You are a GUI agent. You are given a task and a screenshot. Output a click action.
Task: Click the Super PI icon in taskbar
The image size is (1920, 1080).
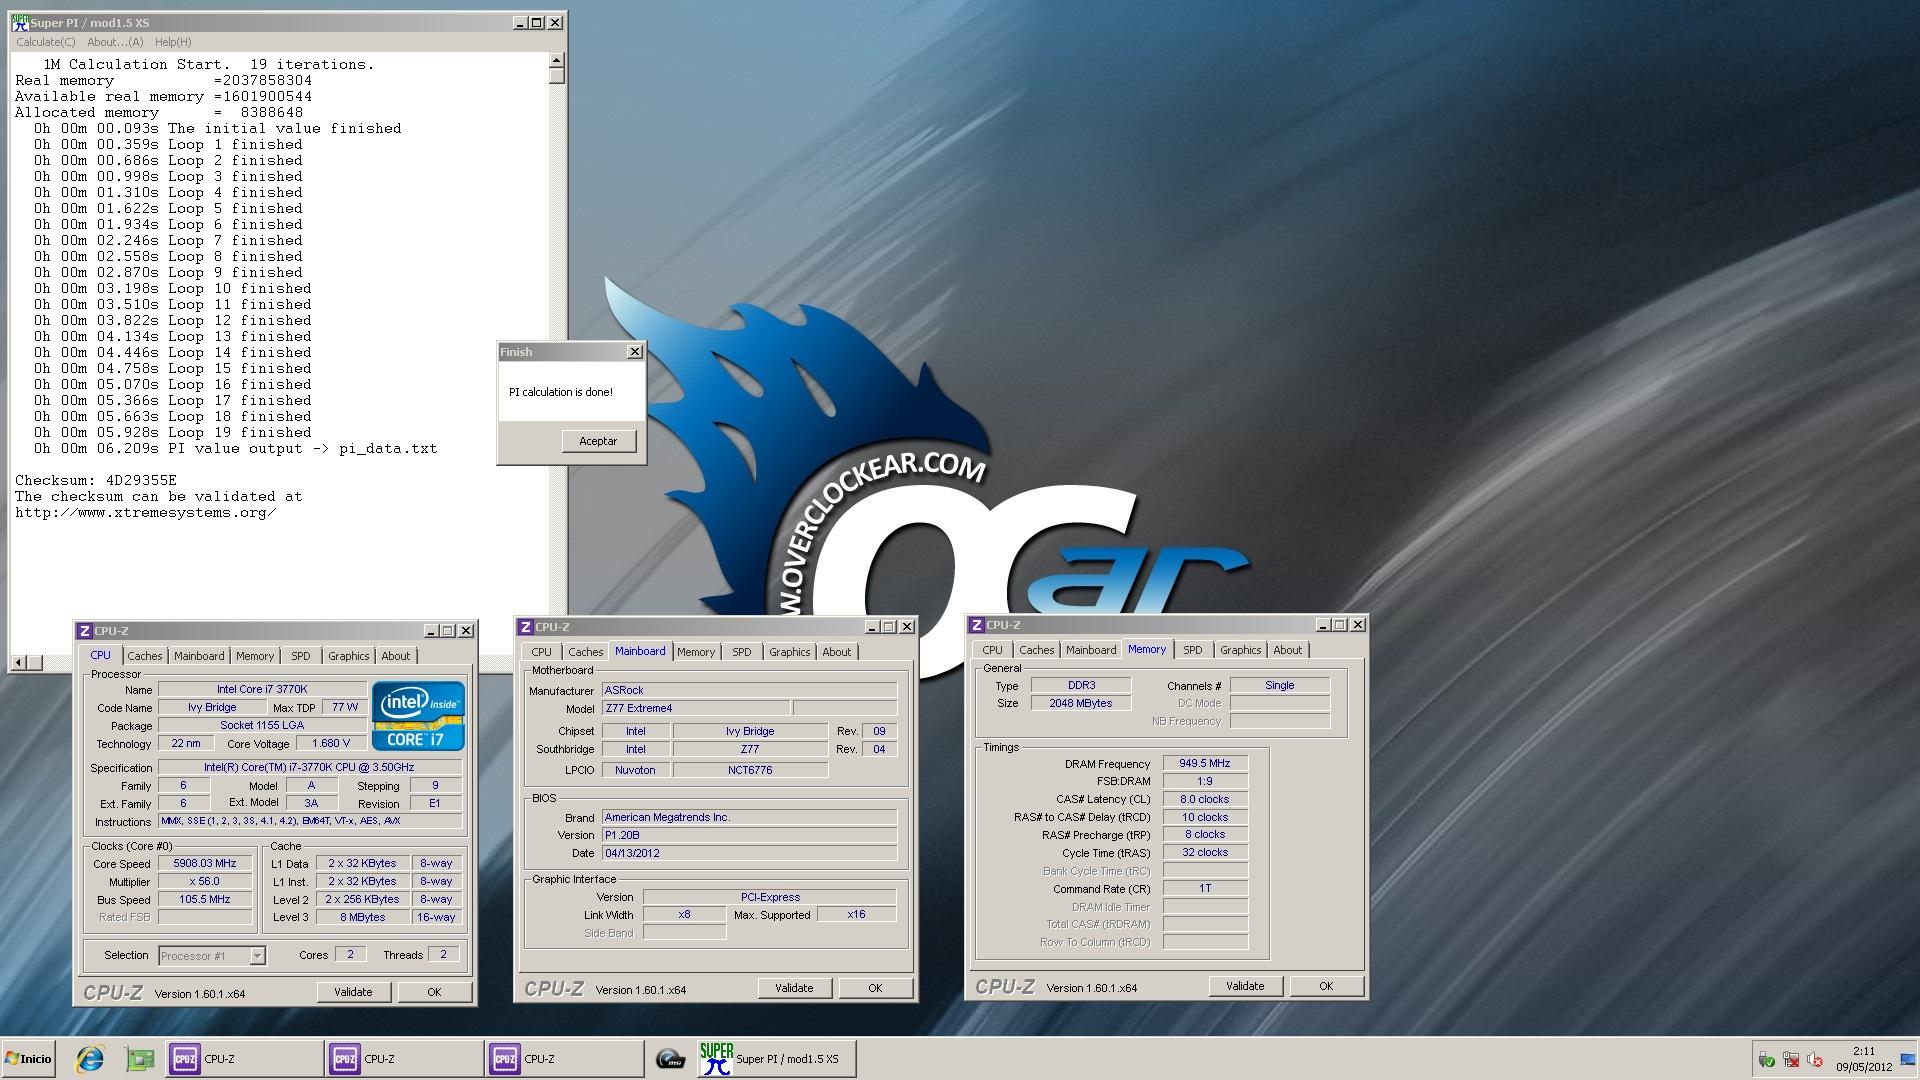716,1059
